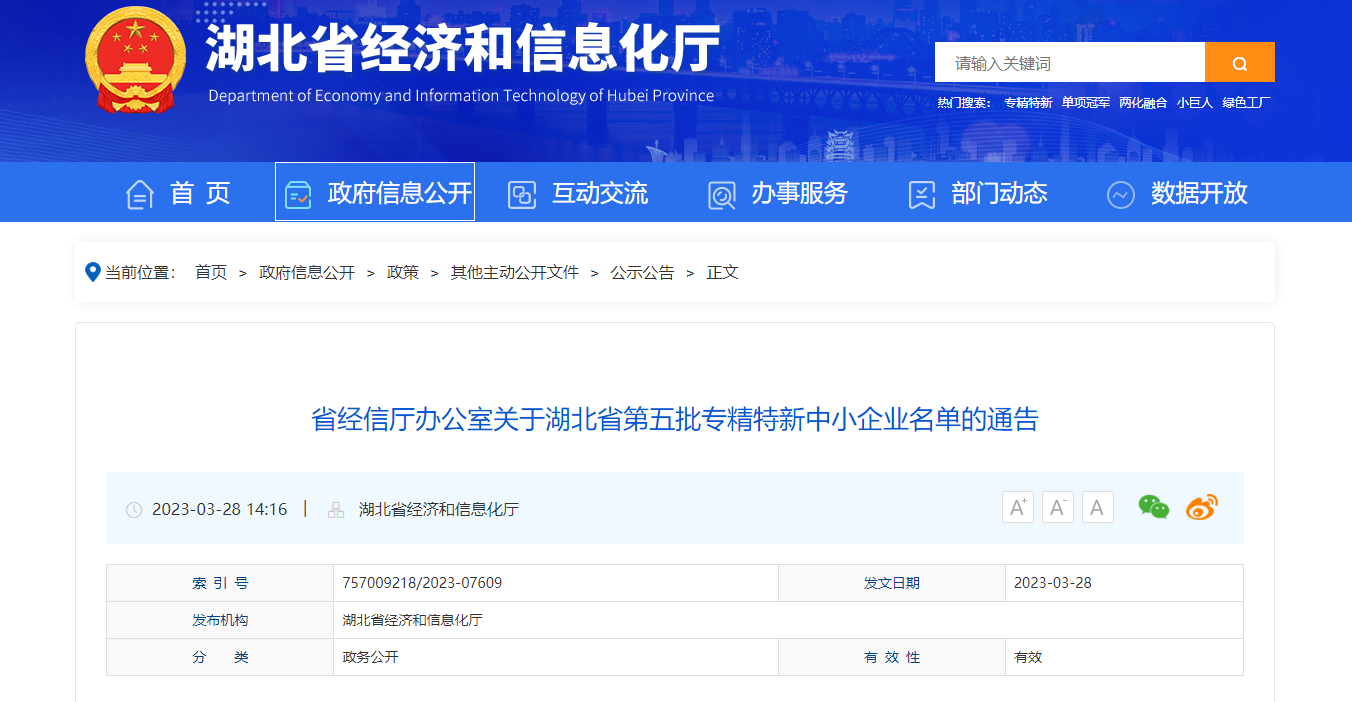Click hot search term 两化融合
Image resolution: width=1352 pixels, height=702 pixels.
pyautogui.click(x=1143, y=102)
